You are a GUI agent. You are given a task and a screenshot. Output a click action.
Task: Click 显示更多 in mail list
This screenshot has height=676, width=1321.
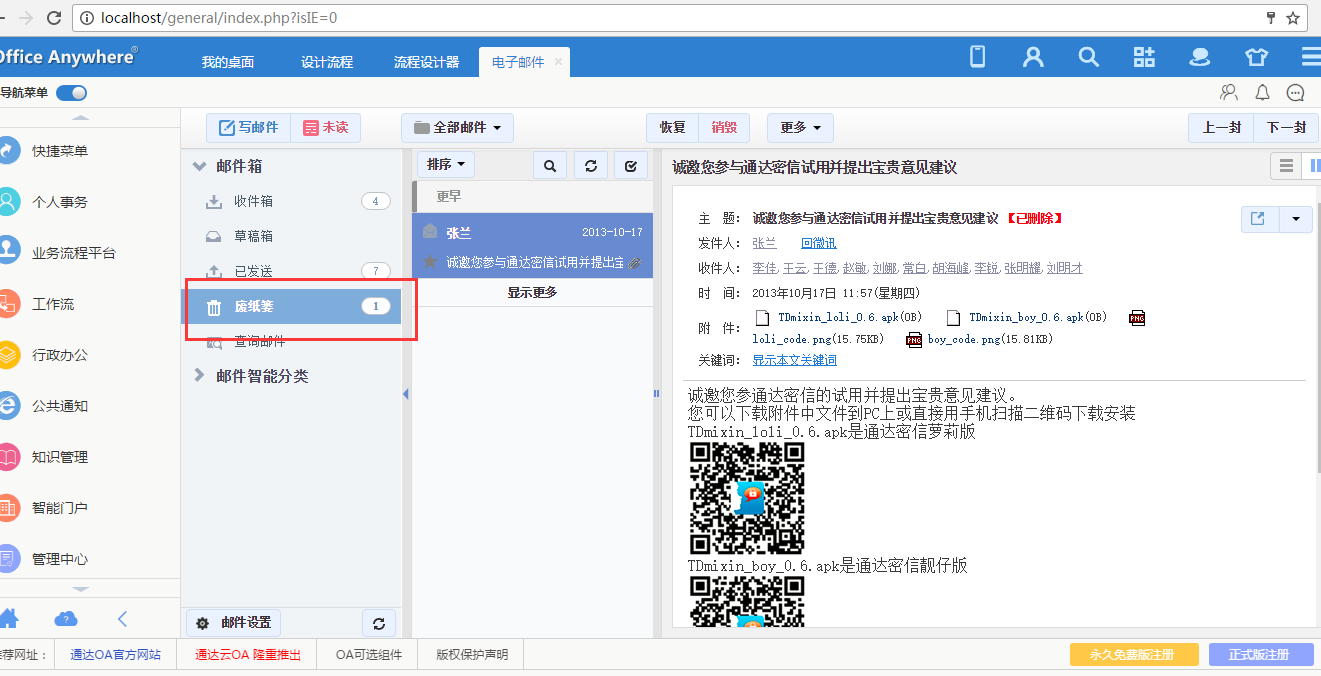point(532,292)
